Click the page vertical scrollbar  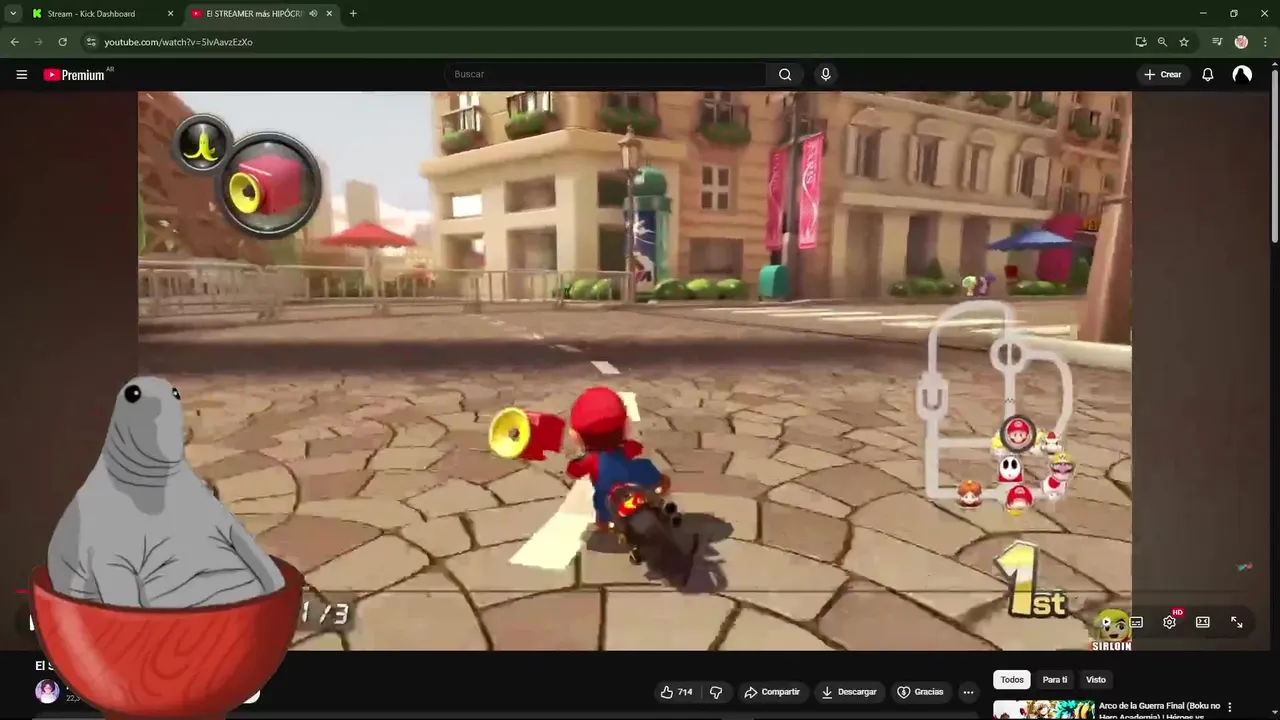[x=1274, y=155]
